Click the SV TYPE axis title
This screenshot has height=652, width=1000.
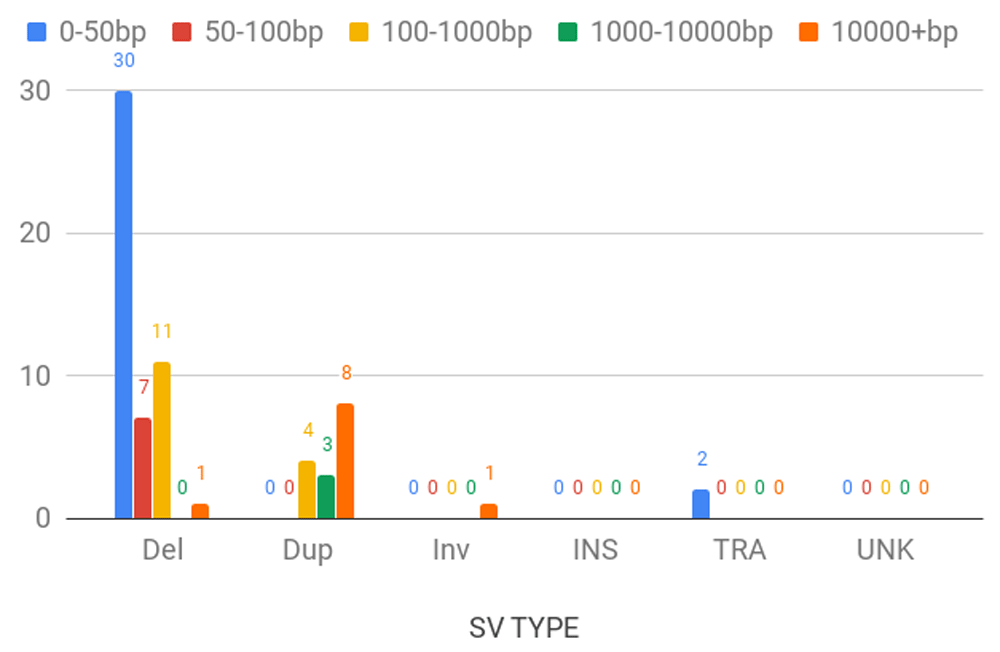click(524, 628)
